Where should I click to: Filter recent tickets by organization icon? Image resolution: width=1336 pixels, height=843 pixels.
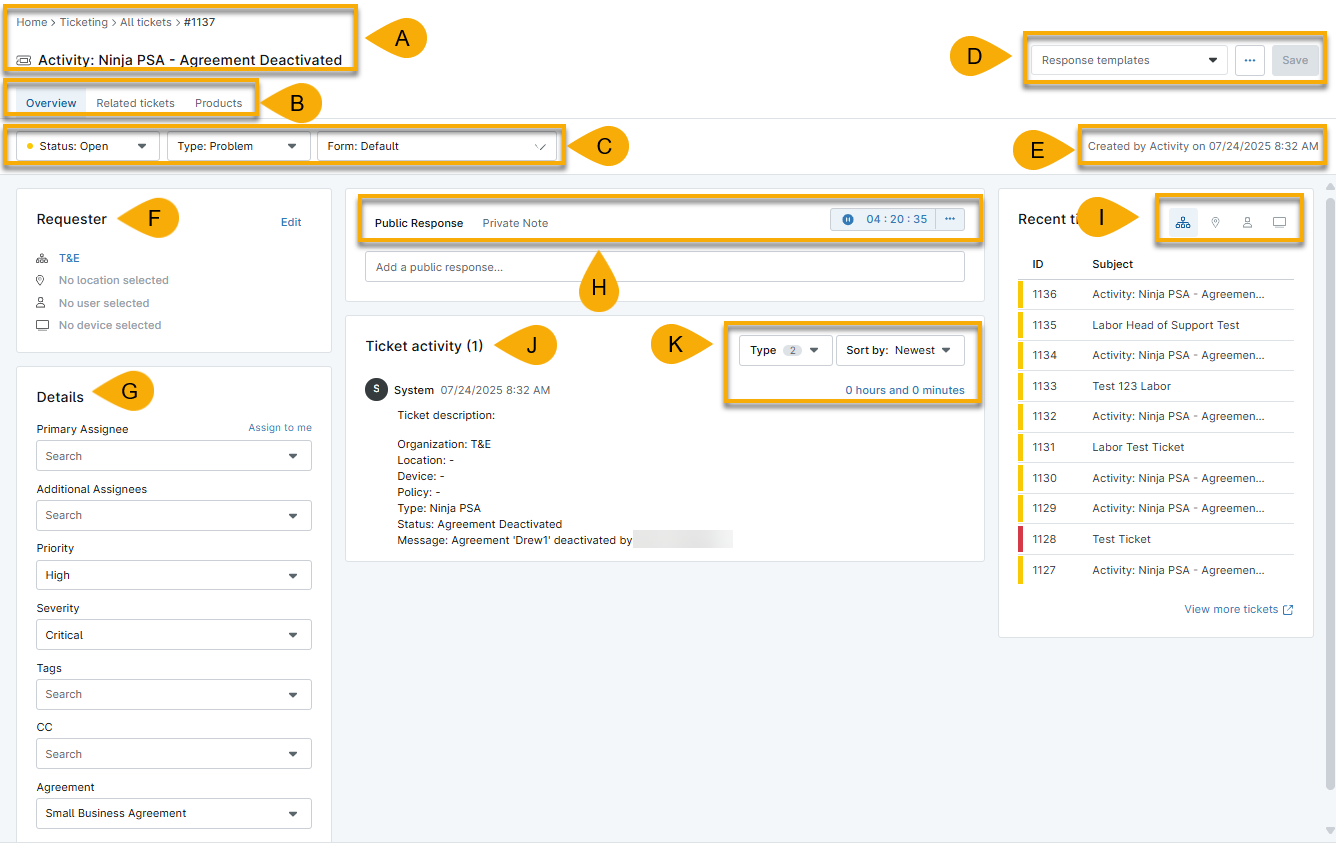coord(1183,222)
